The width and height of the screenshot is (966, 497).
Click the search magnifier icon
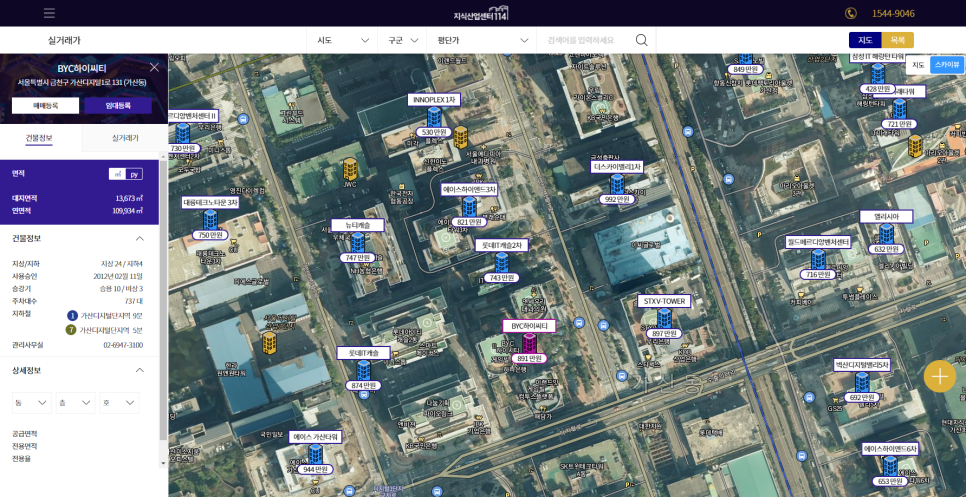click(x=642, y=40)
